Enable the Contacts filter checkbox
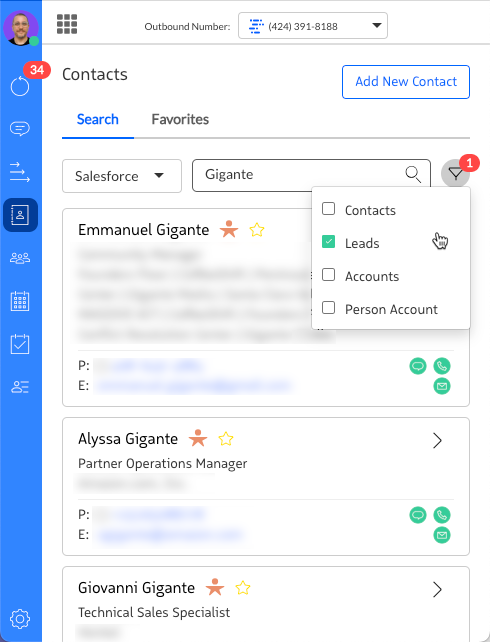Viewport: 490px width, 642px height. tap(328, 209)
